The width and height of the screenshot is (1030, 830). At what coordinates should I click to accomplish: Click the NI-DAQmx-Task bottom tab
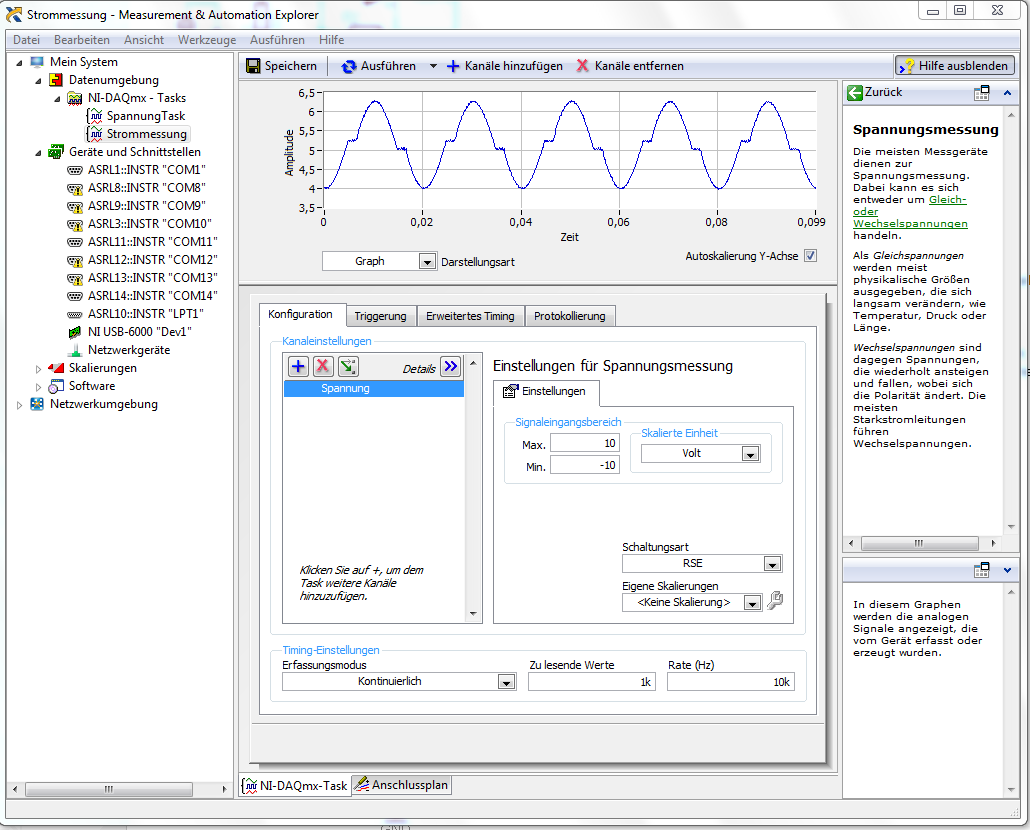tap(295, 785)
